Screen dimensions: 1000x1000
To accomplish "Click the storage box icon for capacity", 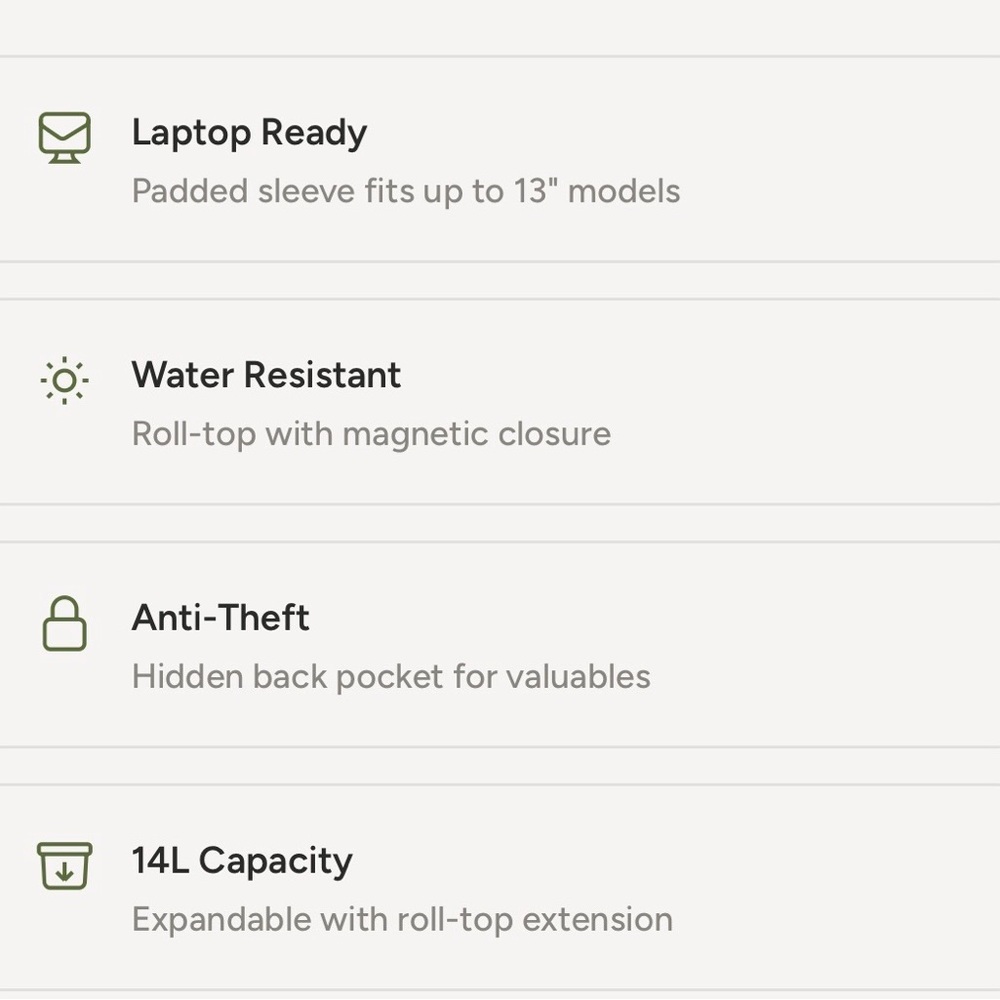I will (64, 866).
